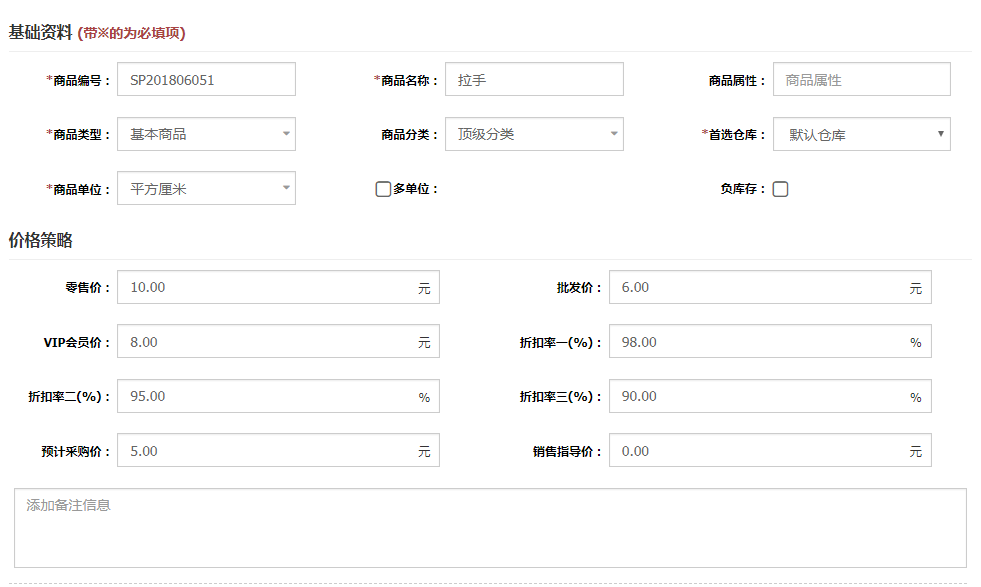
Task: Open the 首选仓库 dropdown
Action: [x=861, y=134]
